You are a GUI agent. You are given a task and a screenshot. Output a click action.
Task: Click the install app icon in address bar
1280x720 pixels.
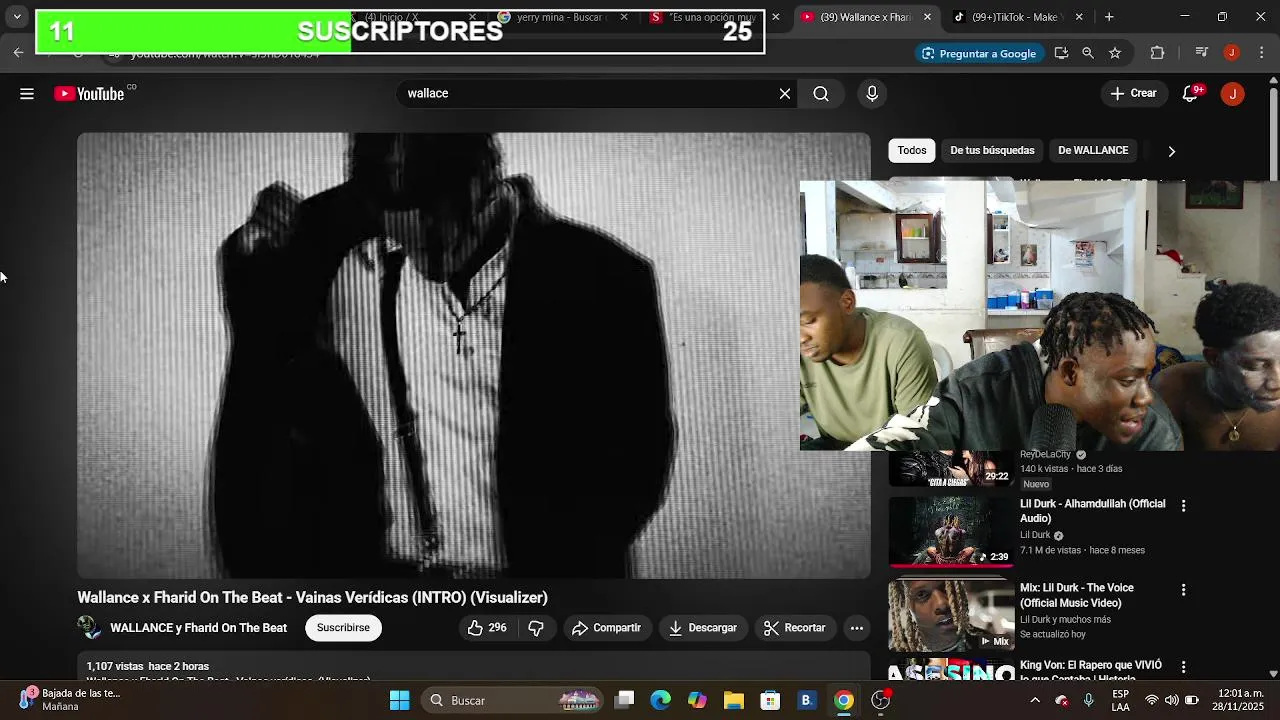click(x=1062, y=53)
